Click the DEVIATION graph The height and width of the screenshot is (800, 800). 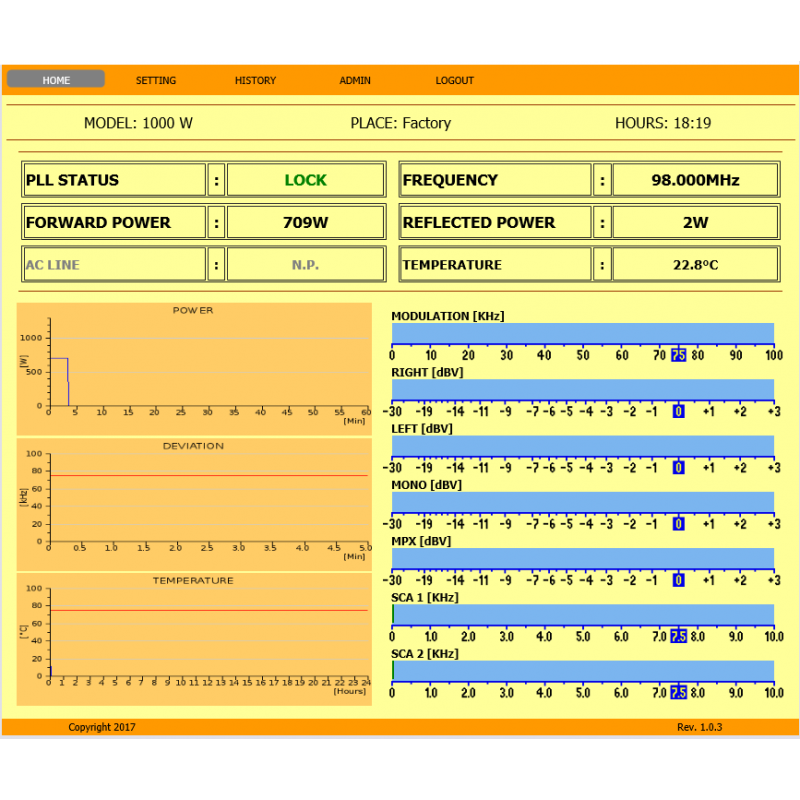[x=194, y=503]
